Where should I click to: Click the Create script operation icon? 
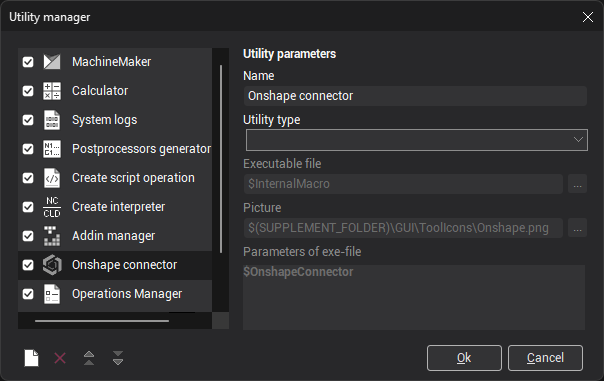point(52,178)
